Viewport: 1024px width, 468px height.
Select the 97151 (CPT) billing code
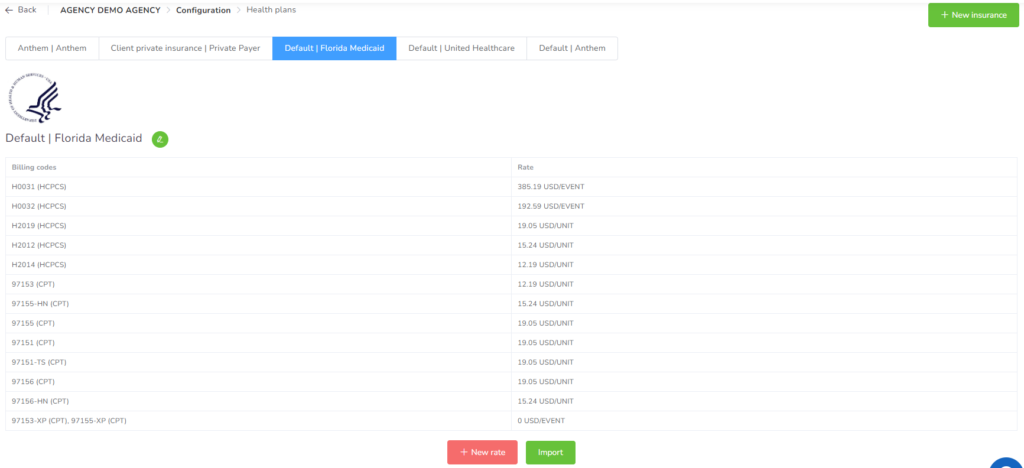33,343
